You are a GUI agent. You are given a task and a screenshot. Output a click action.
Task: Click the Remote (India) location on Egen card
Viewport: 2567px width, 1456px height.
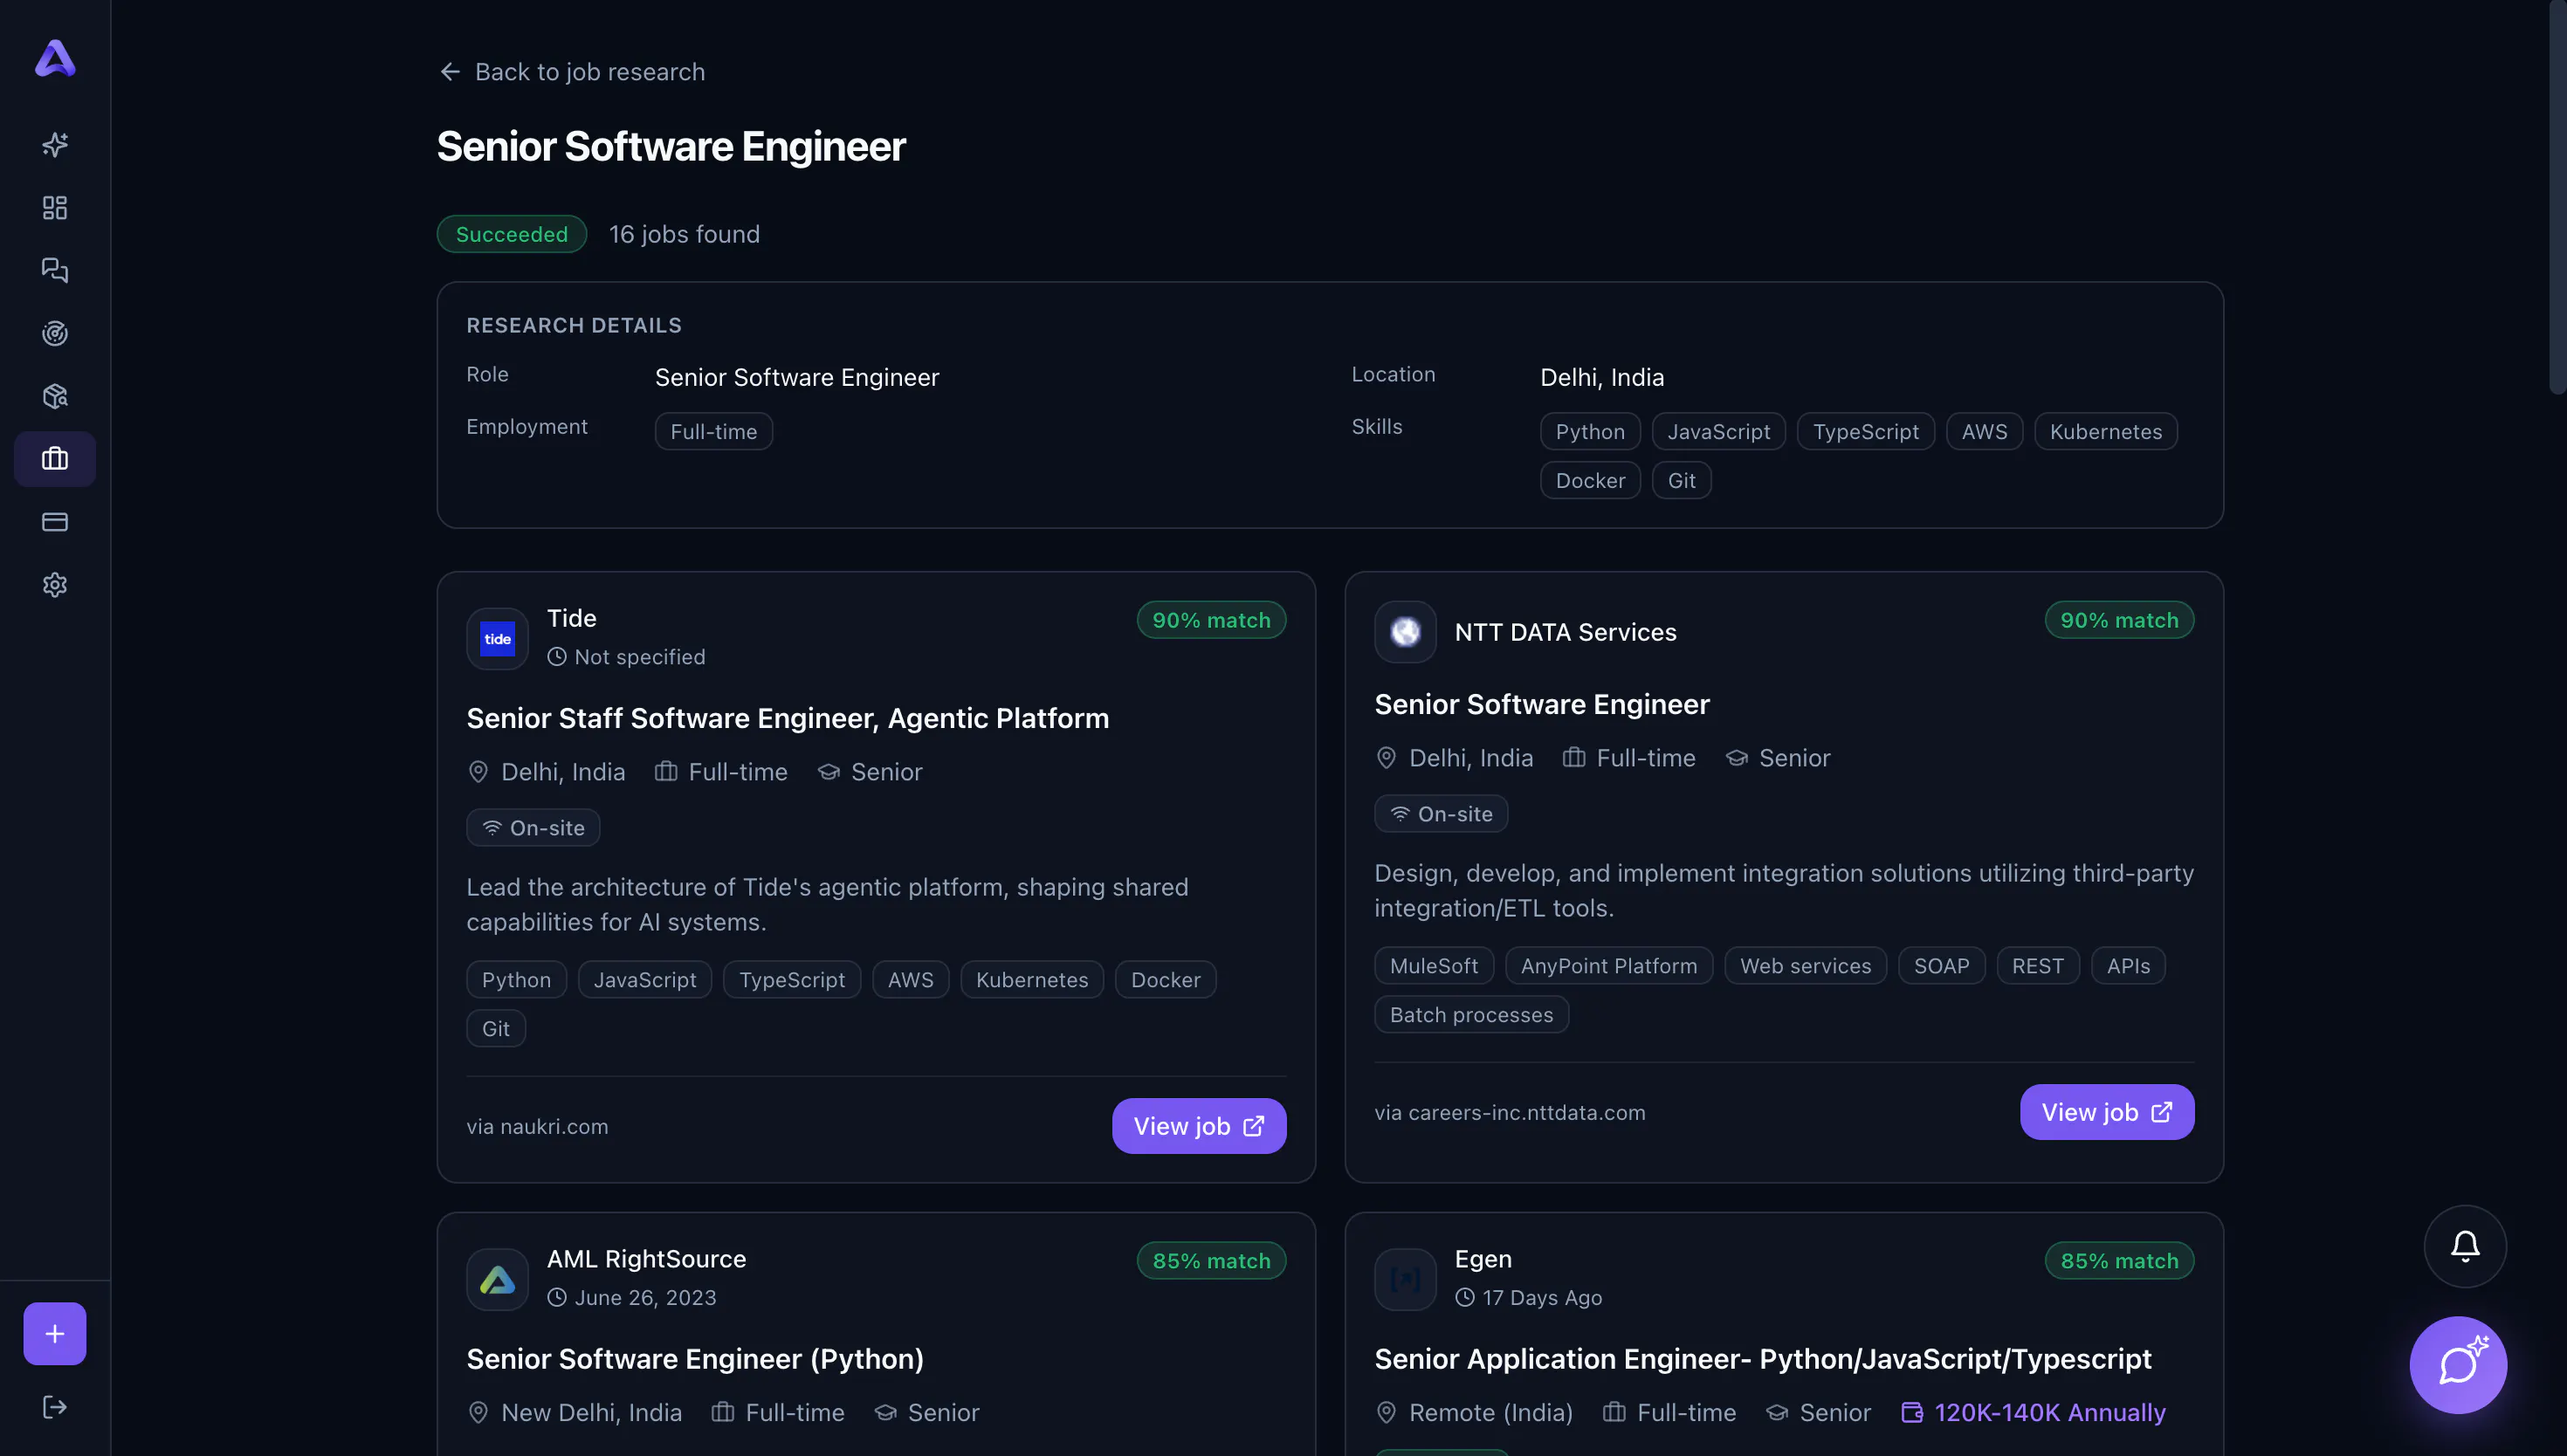pos(1491,1413)
